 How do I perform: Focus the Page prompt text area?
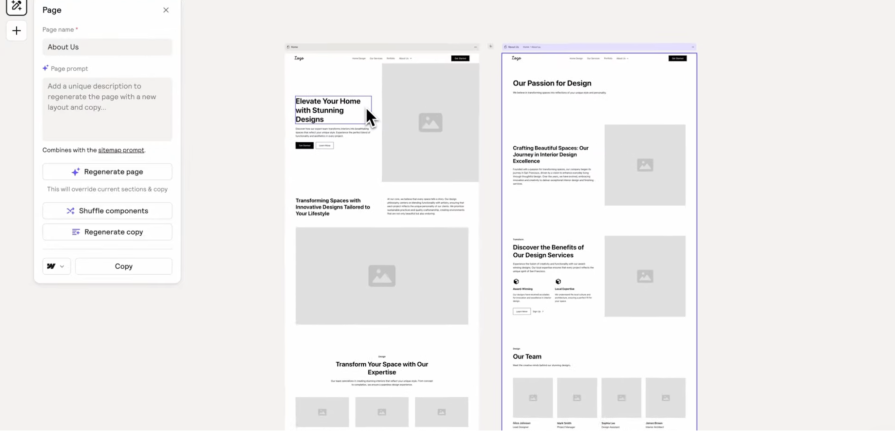(107, 109)
